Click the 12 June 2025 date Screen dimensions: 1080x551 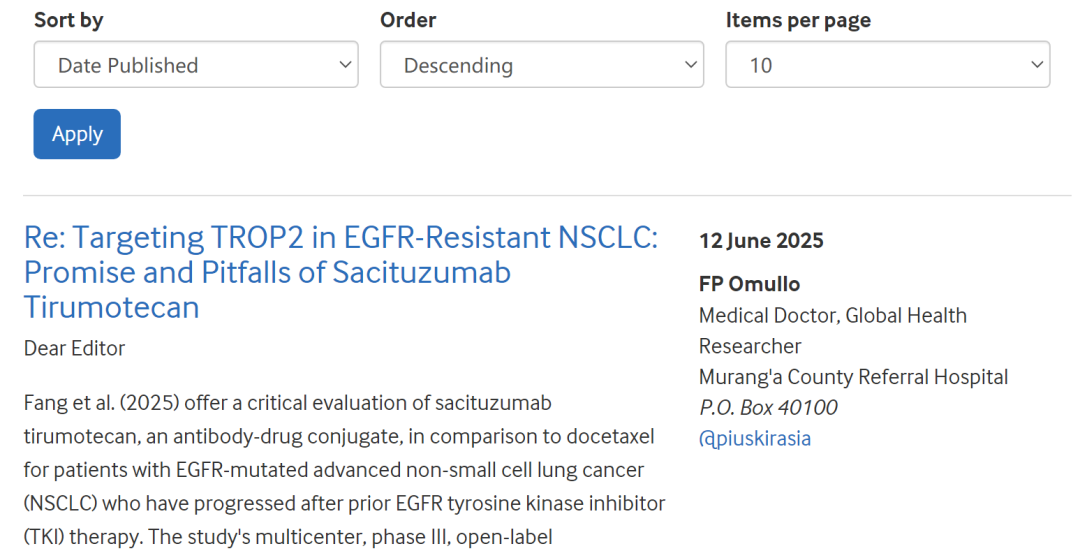[761, 240]
